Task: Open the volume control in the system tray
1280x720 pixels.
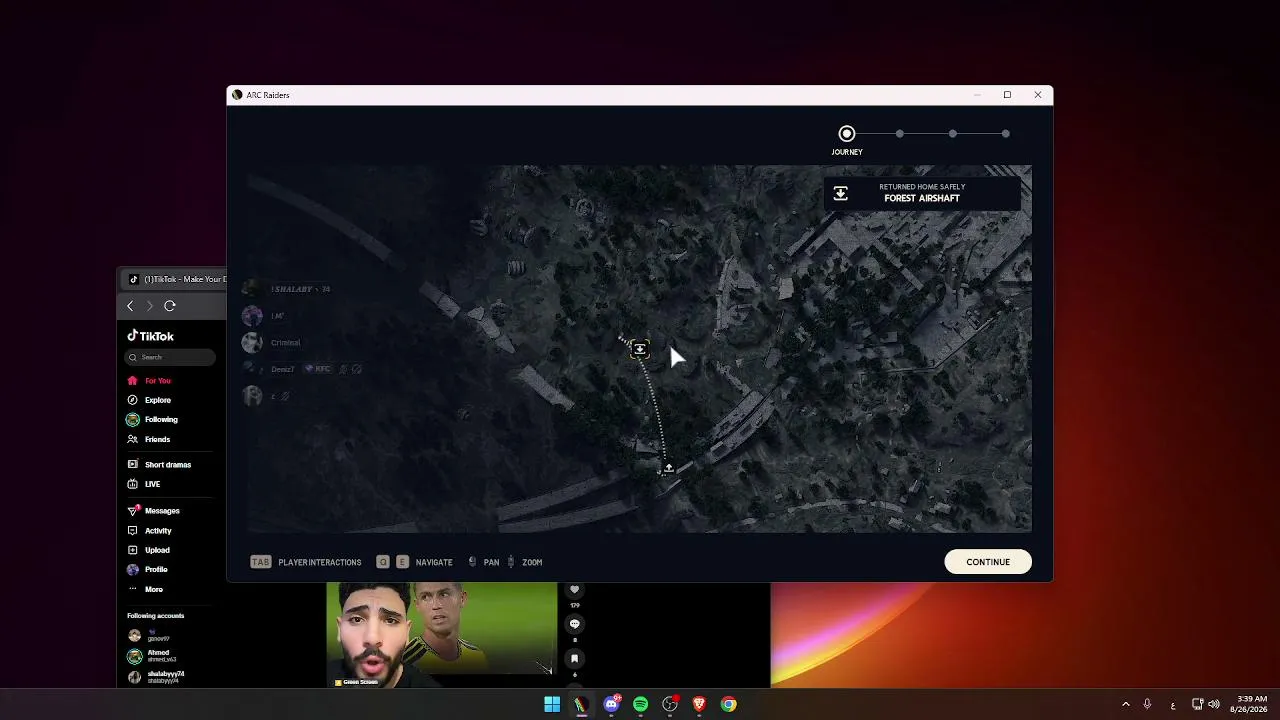Action: 1214,704
